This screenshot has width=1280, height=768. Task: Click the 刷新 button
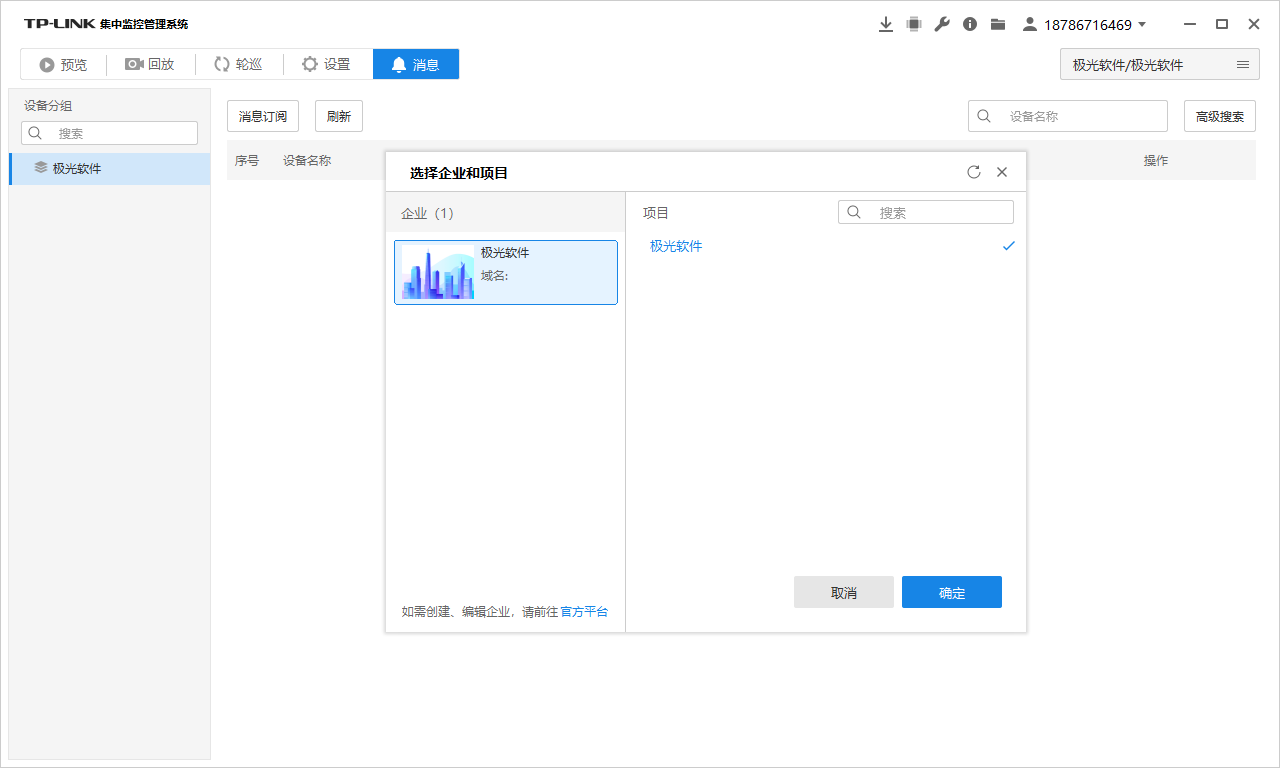(x=339, y=116)
